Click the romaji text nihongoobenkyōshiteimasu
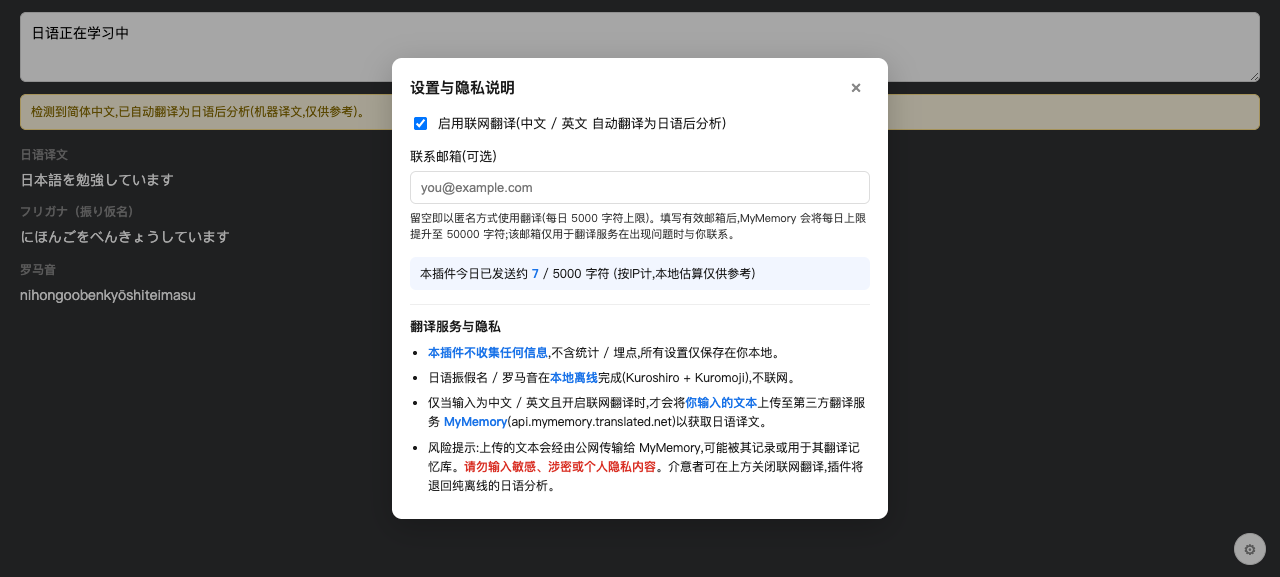This screenshot has width=1280, height=577. (x=108, y=295)
